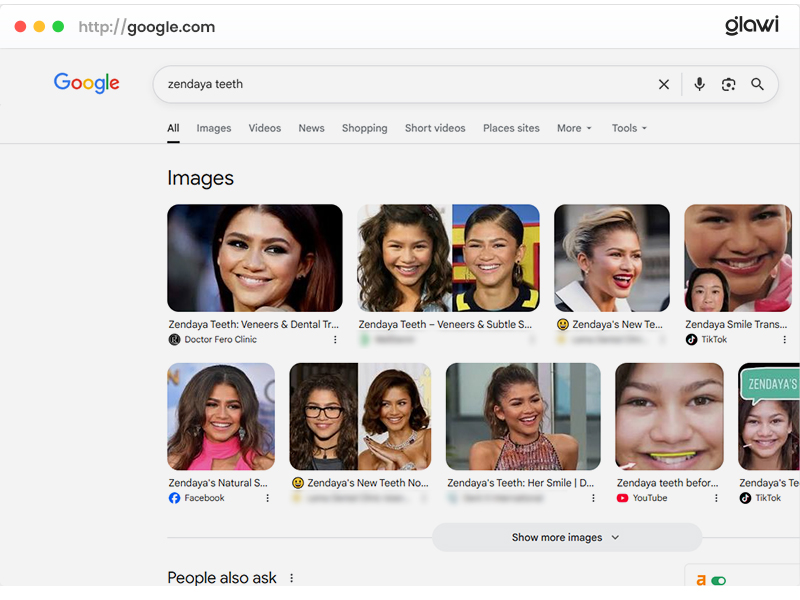Toggle the green switch at bottom right
Viewport: 800px width, 600px height.
click(718, 580)
